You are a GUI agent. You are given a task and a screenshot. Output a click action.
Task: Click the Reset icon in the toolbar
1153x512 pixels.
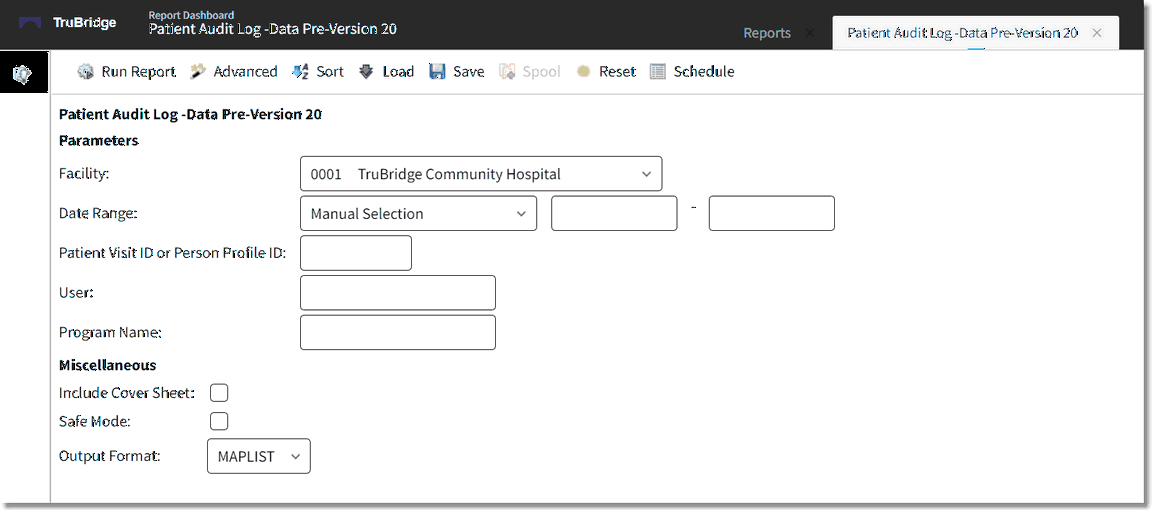click(x=583, y=72)
